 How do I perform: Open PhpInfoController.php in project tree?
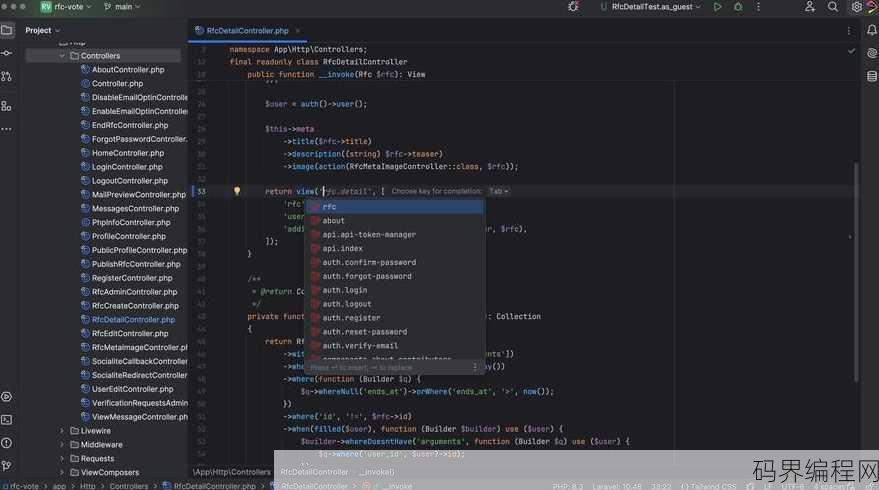(131, 223)
